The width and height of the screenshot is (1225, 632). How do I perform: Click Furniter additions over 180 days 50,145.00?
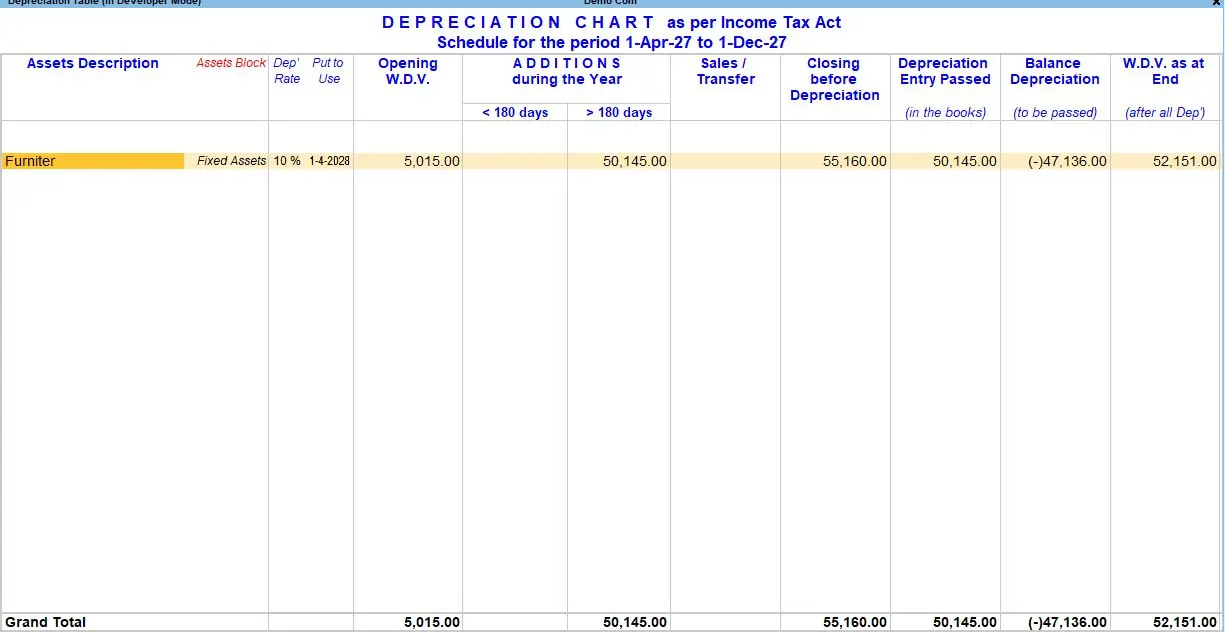tap(634, 161)
